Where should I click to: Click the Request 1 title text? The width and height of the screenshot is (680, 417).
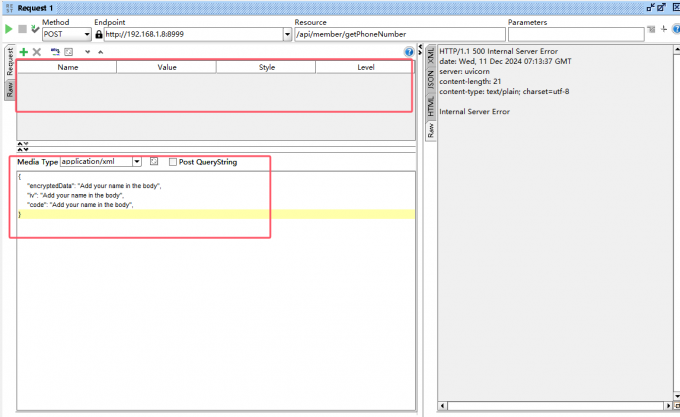pos(35,8)
